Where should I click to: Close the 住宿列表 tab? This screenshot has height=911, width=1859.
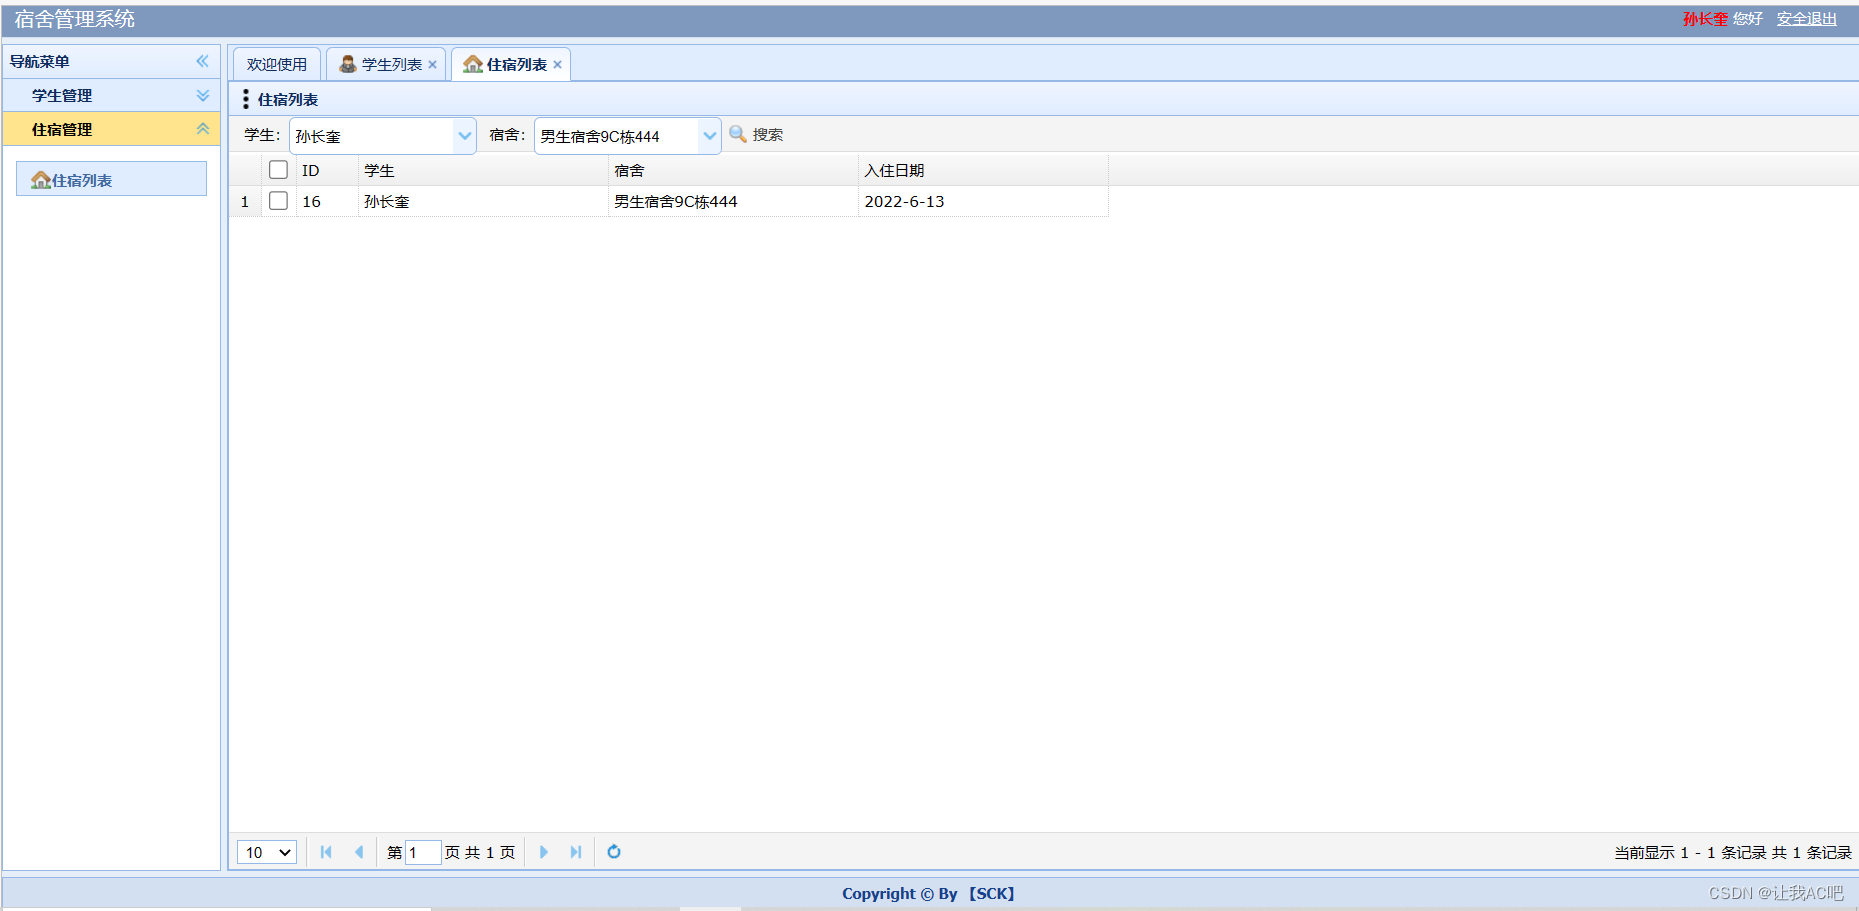coord(557,65)
